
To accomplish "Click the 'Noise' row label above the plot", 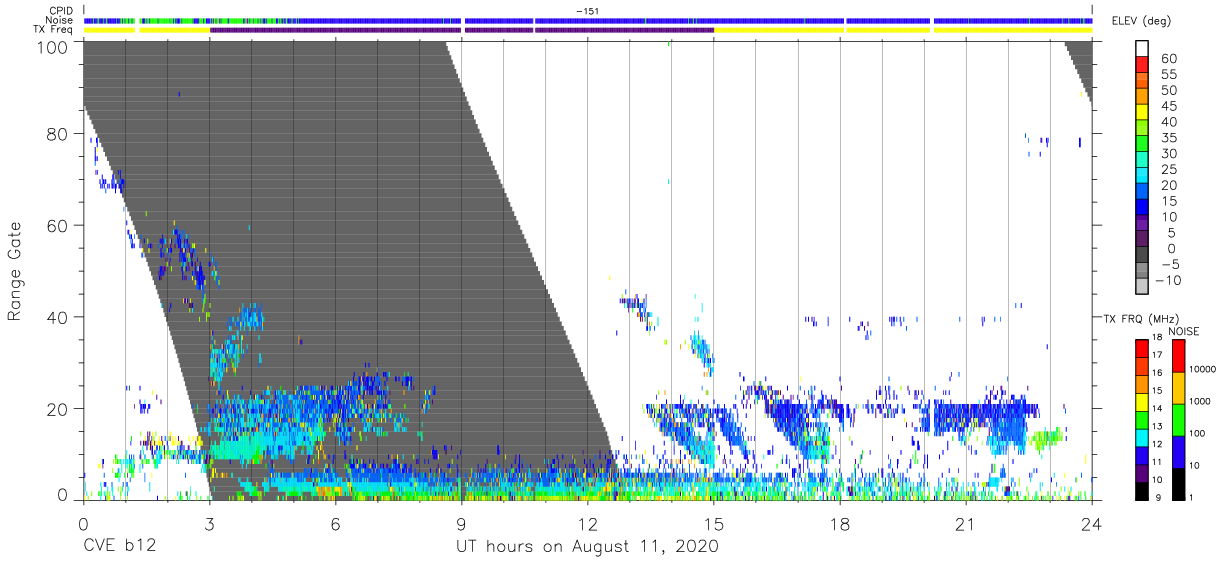I will 61,20.
